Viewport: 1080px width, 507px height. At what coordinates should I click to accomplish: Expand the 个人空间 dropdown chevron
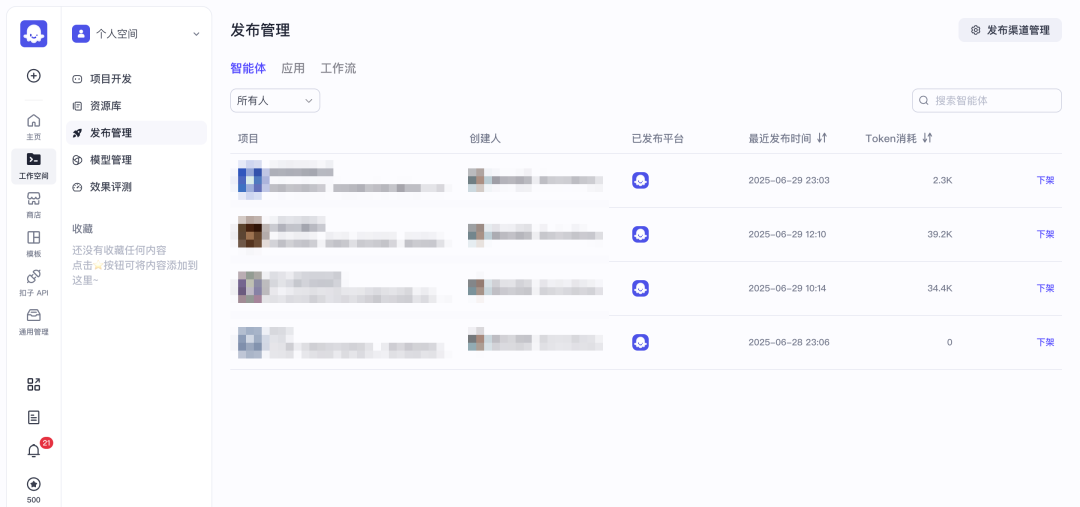click(196, 34)
